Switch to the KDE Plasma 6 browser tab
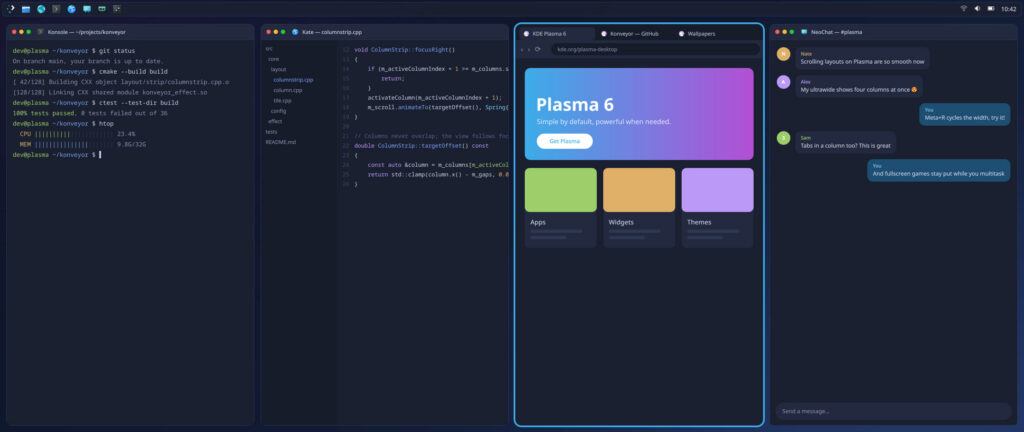The image size is (1024, 432). (556, 33)
